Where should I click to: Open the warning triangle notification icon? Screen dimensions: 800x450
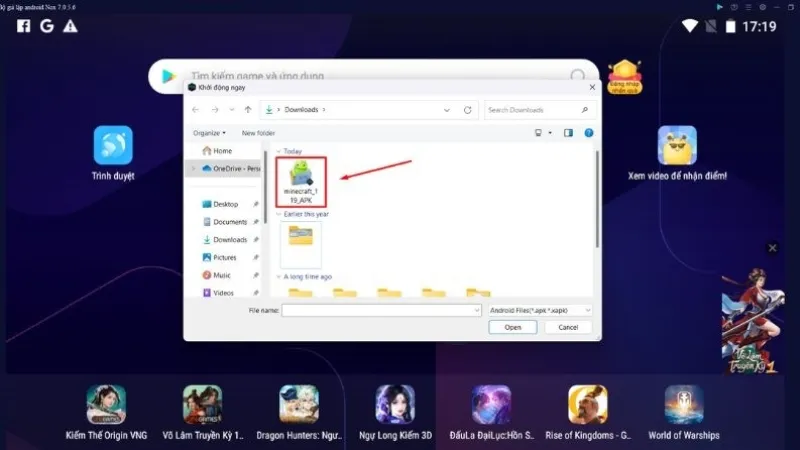click(x=70, y=26)
